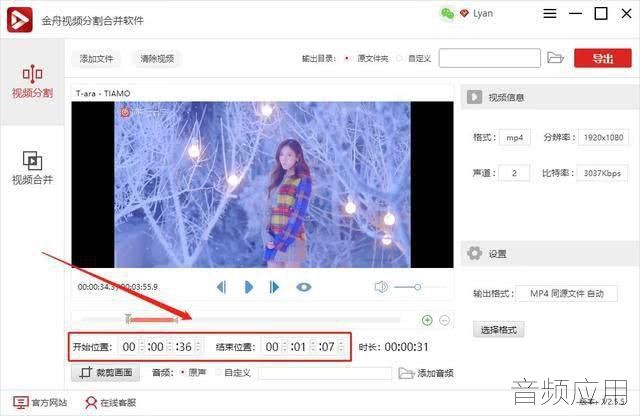640x416 pixels.
Task: Click the WeChat icon in title bar
Action: click(447, 13)
